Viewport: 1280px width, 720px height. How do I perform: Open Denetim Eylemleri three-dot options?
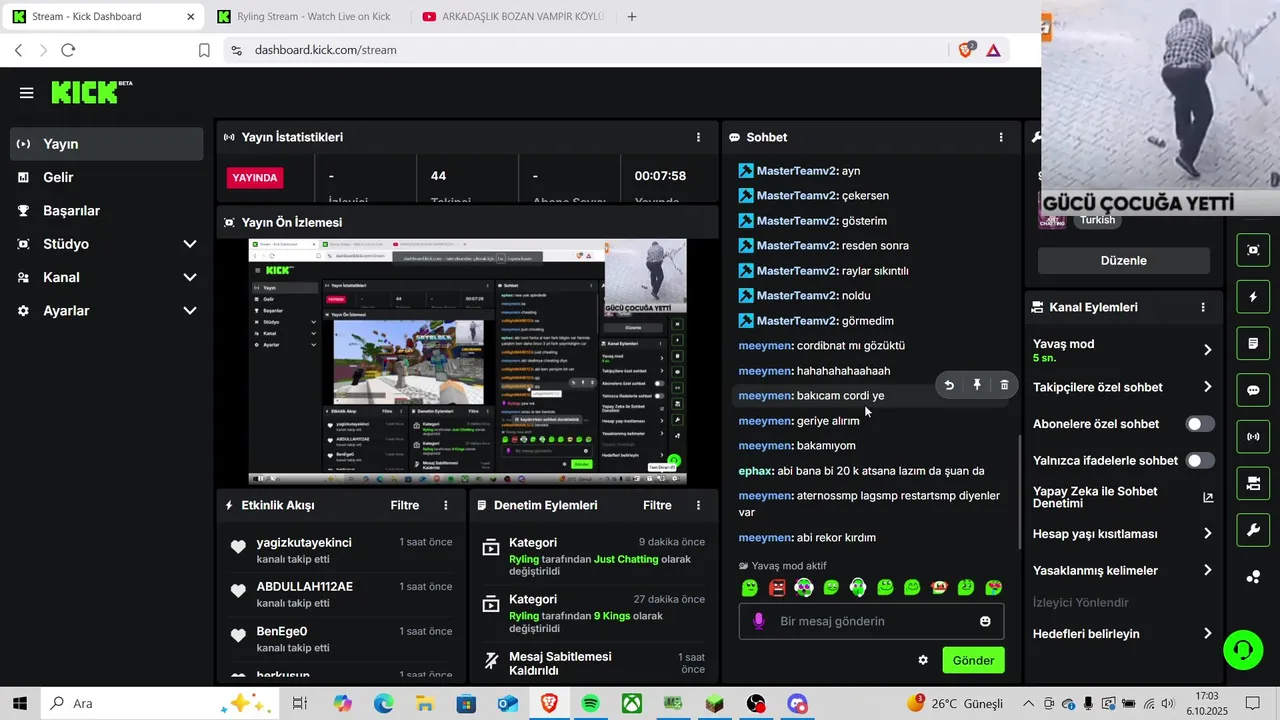coord(698,505)
